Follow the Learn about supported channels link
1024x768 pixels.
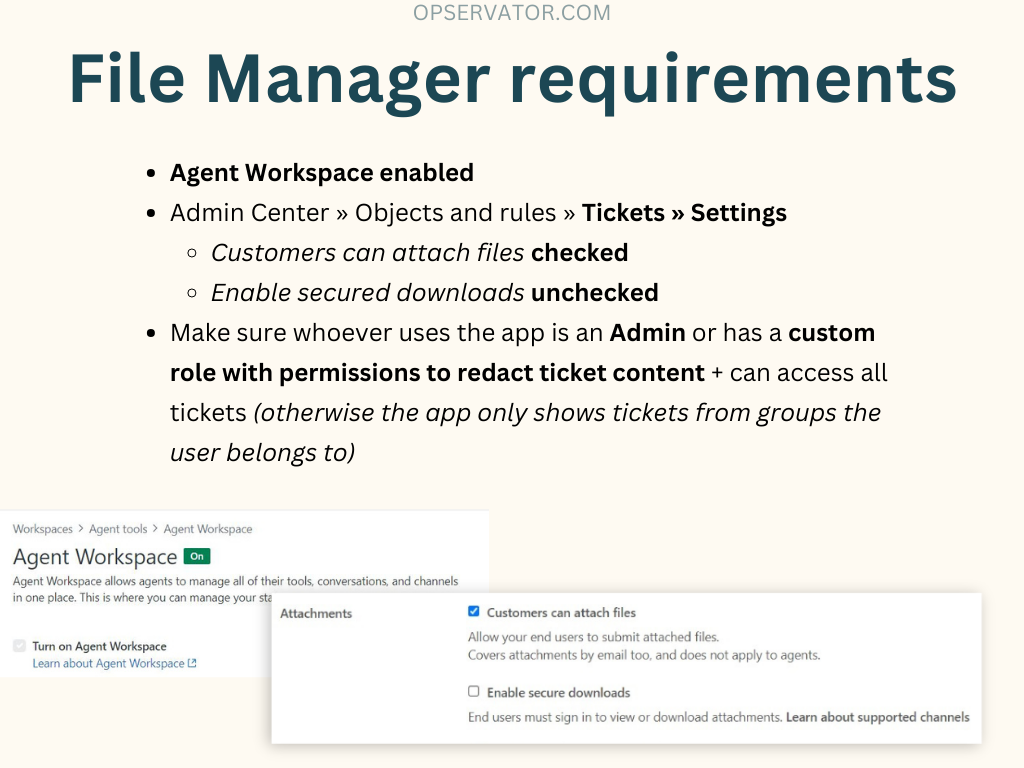[x=877, y=717]
